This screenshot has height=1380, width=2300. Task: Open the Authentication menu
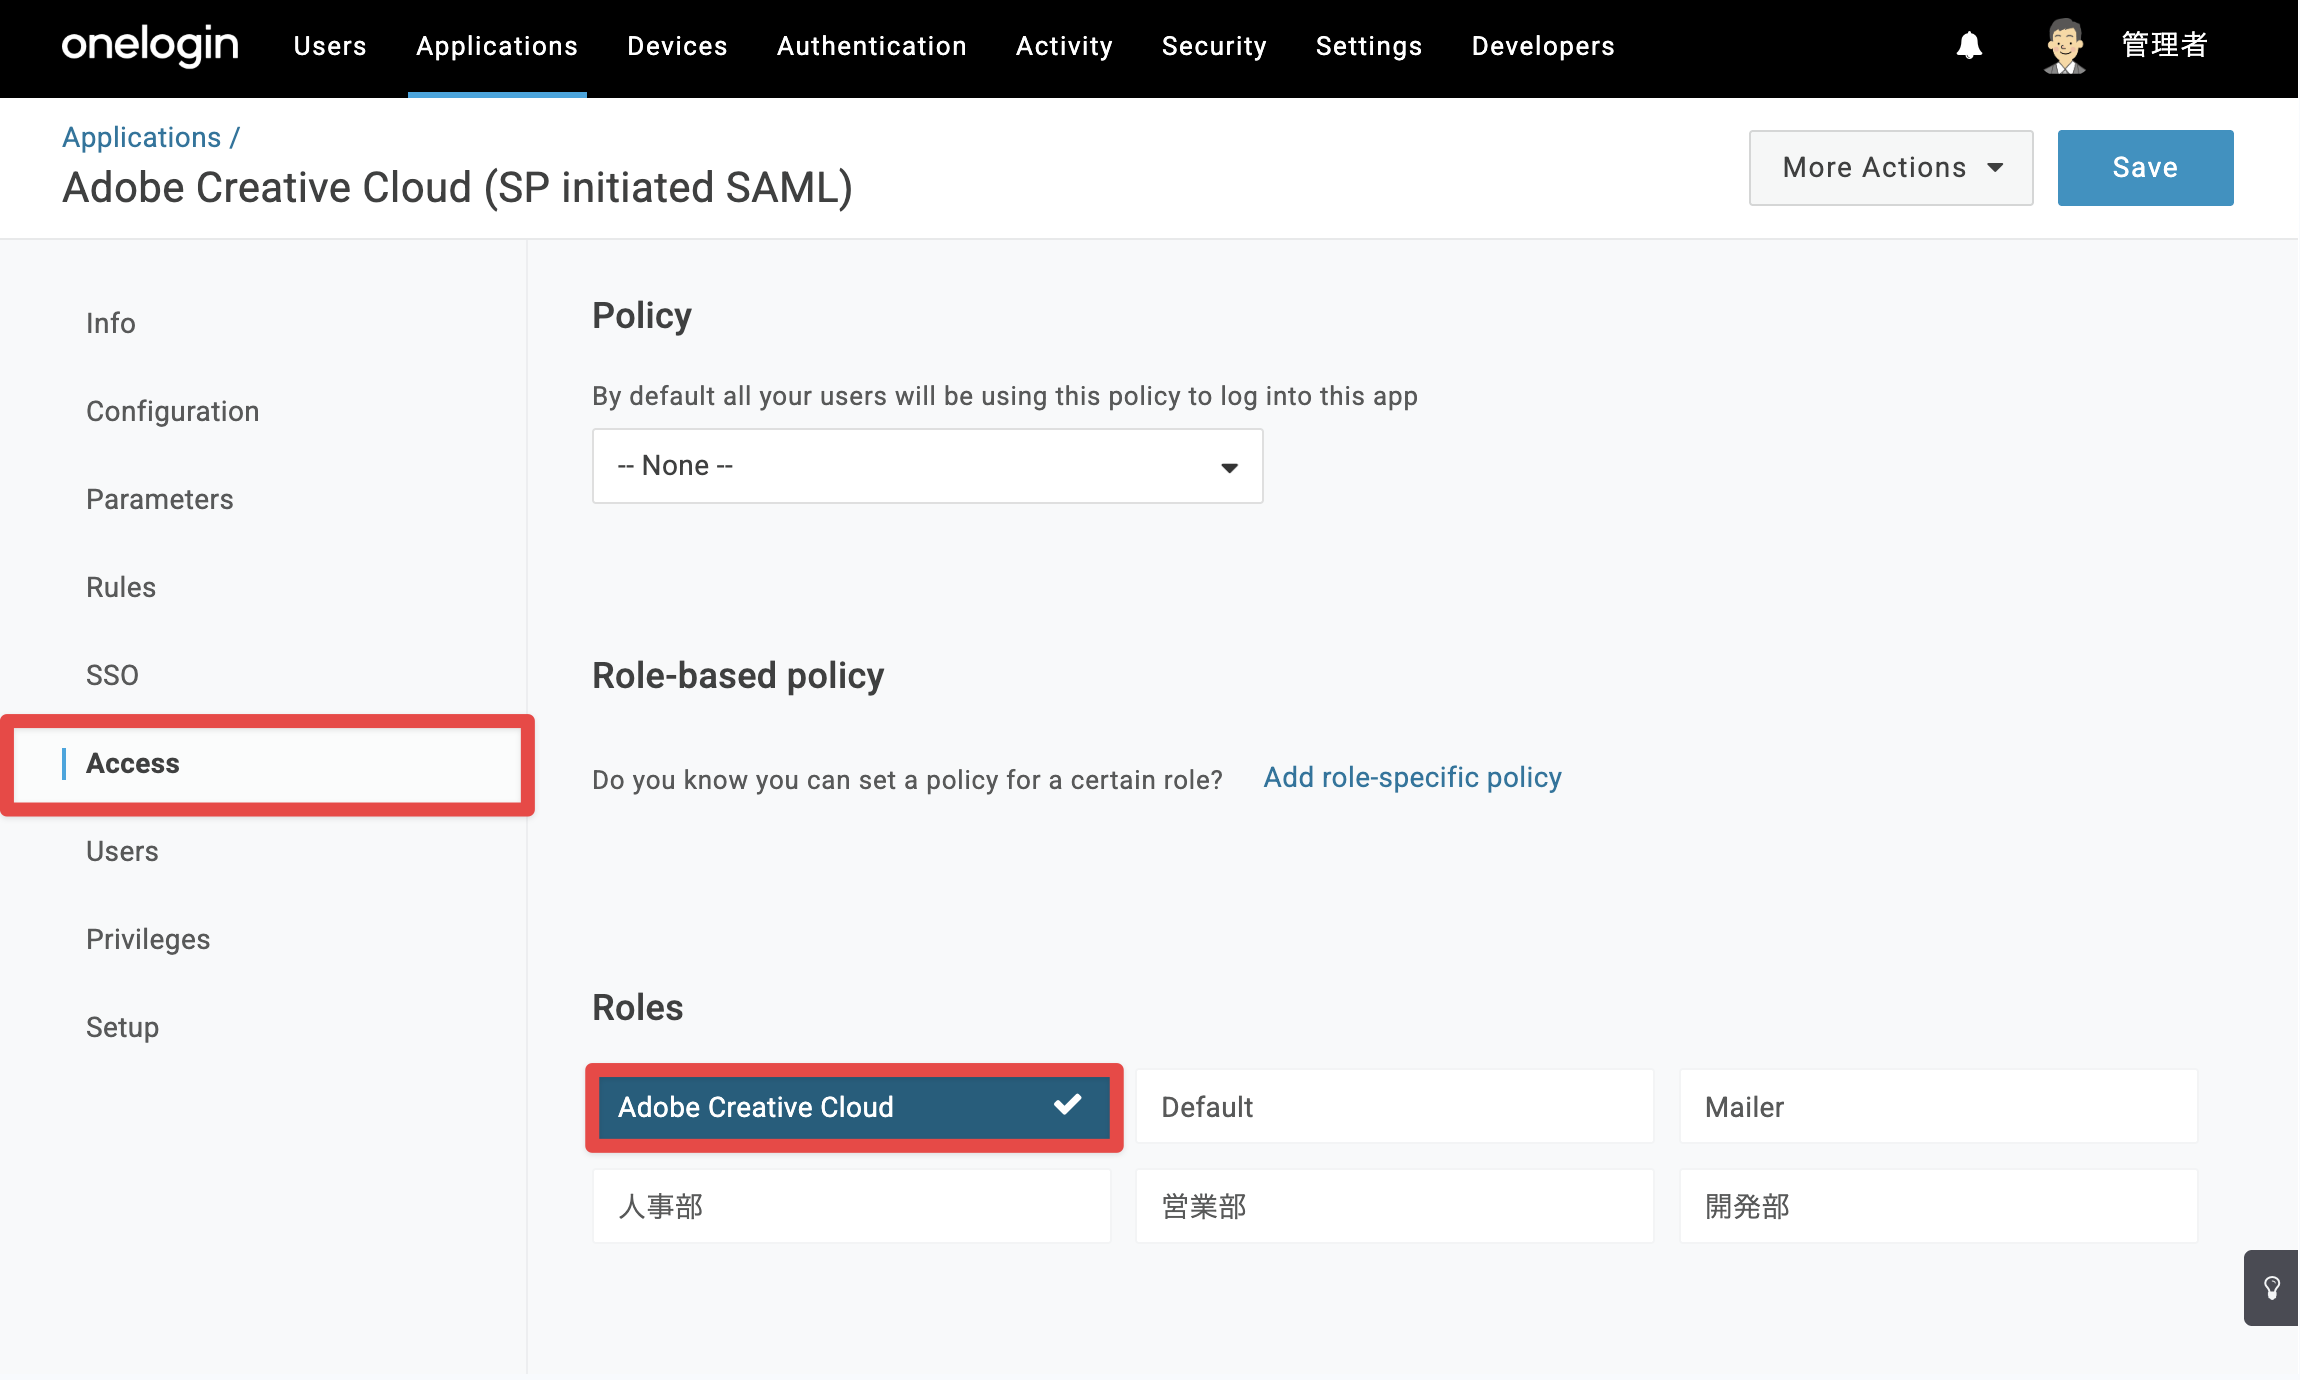872,46
